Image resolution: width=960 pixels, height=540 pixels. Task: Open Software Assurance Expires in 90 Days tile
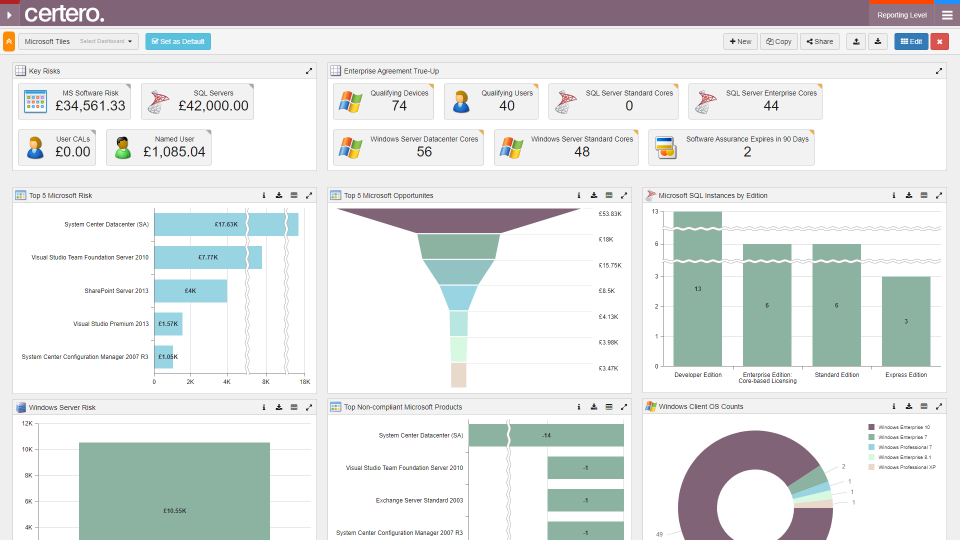click(731, 148)
